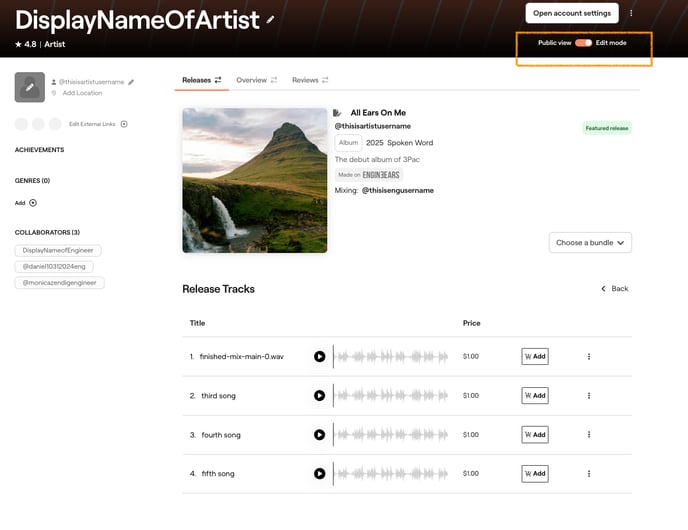Click the plus icon to edit external links

click(124, 124)
